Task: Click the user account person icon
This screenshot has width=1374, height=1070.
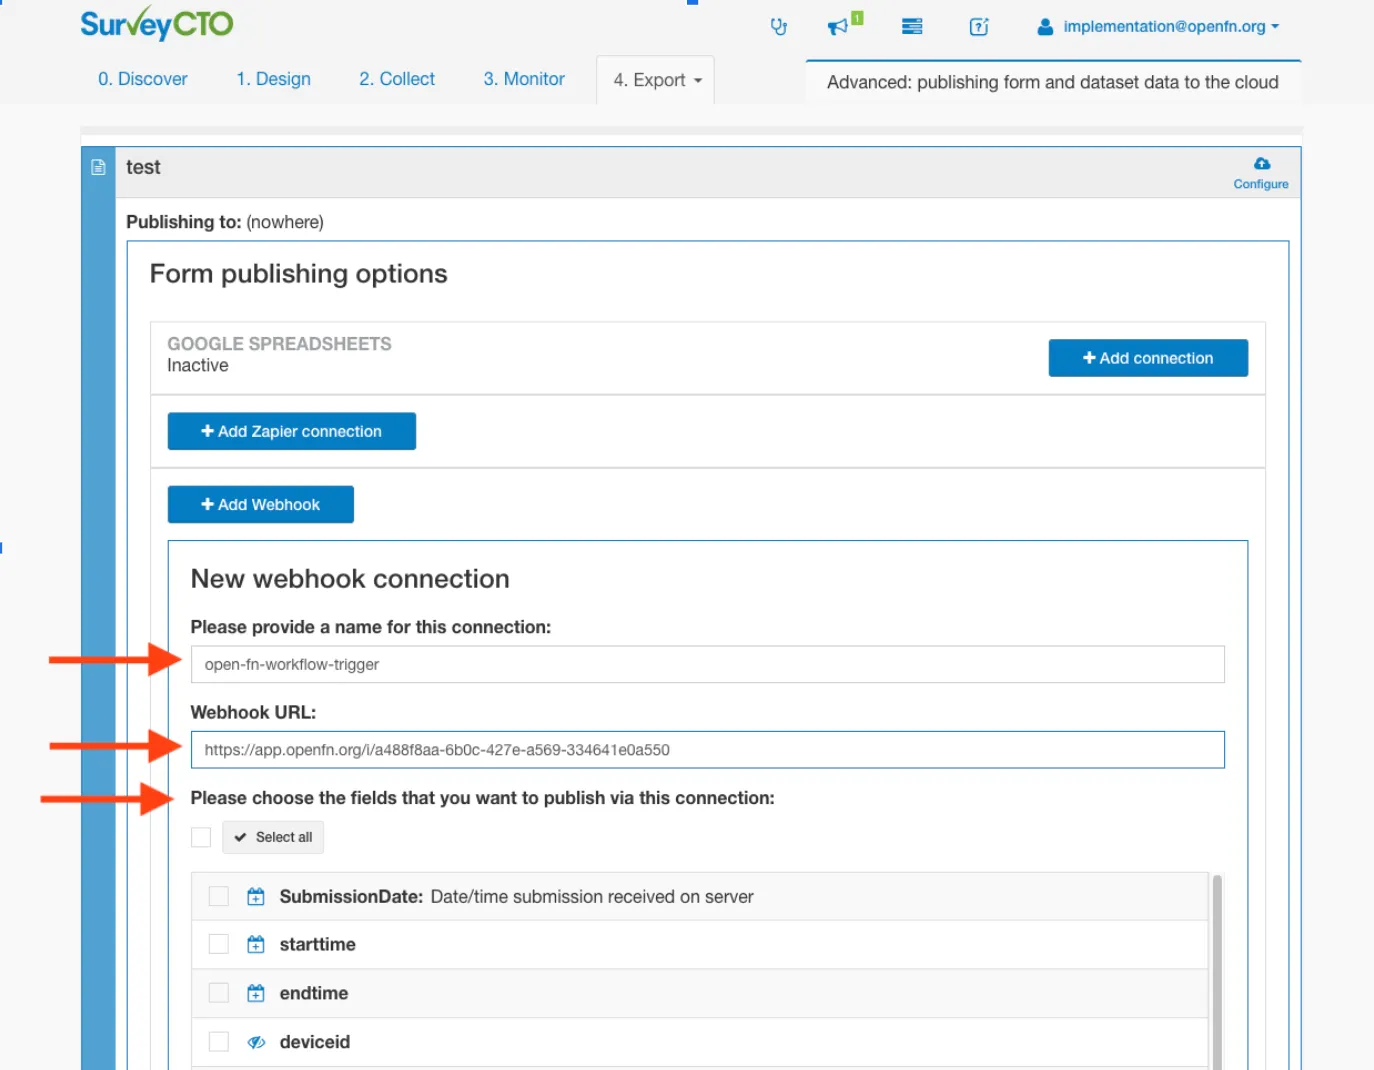Action: 1045,27
